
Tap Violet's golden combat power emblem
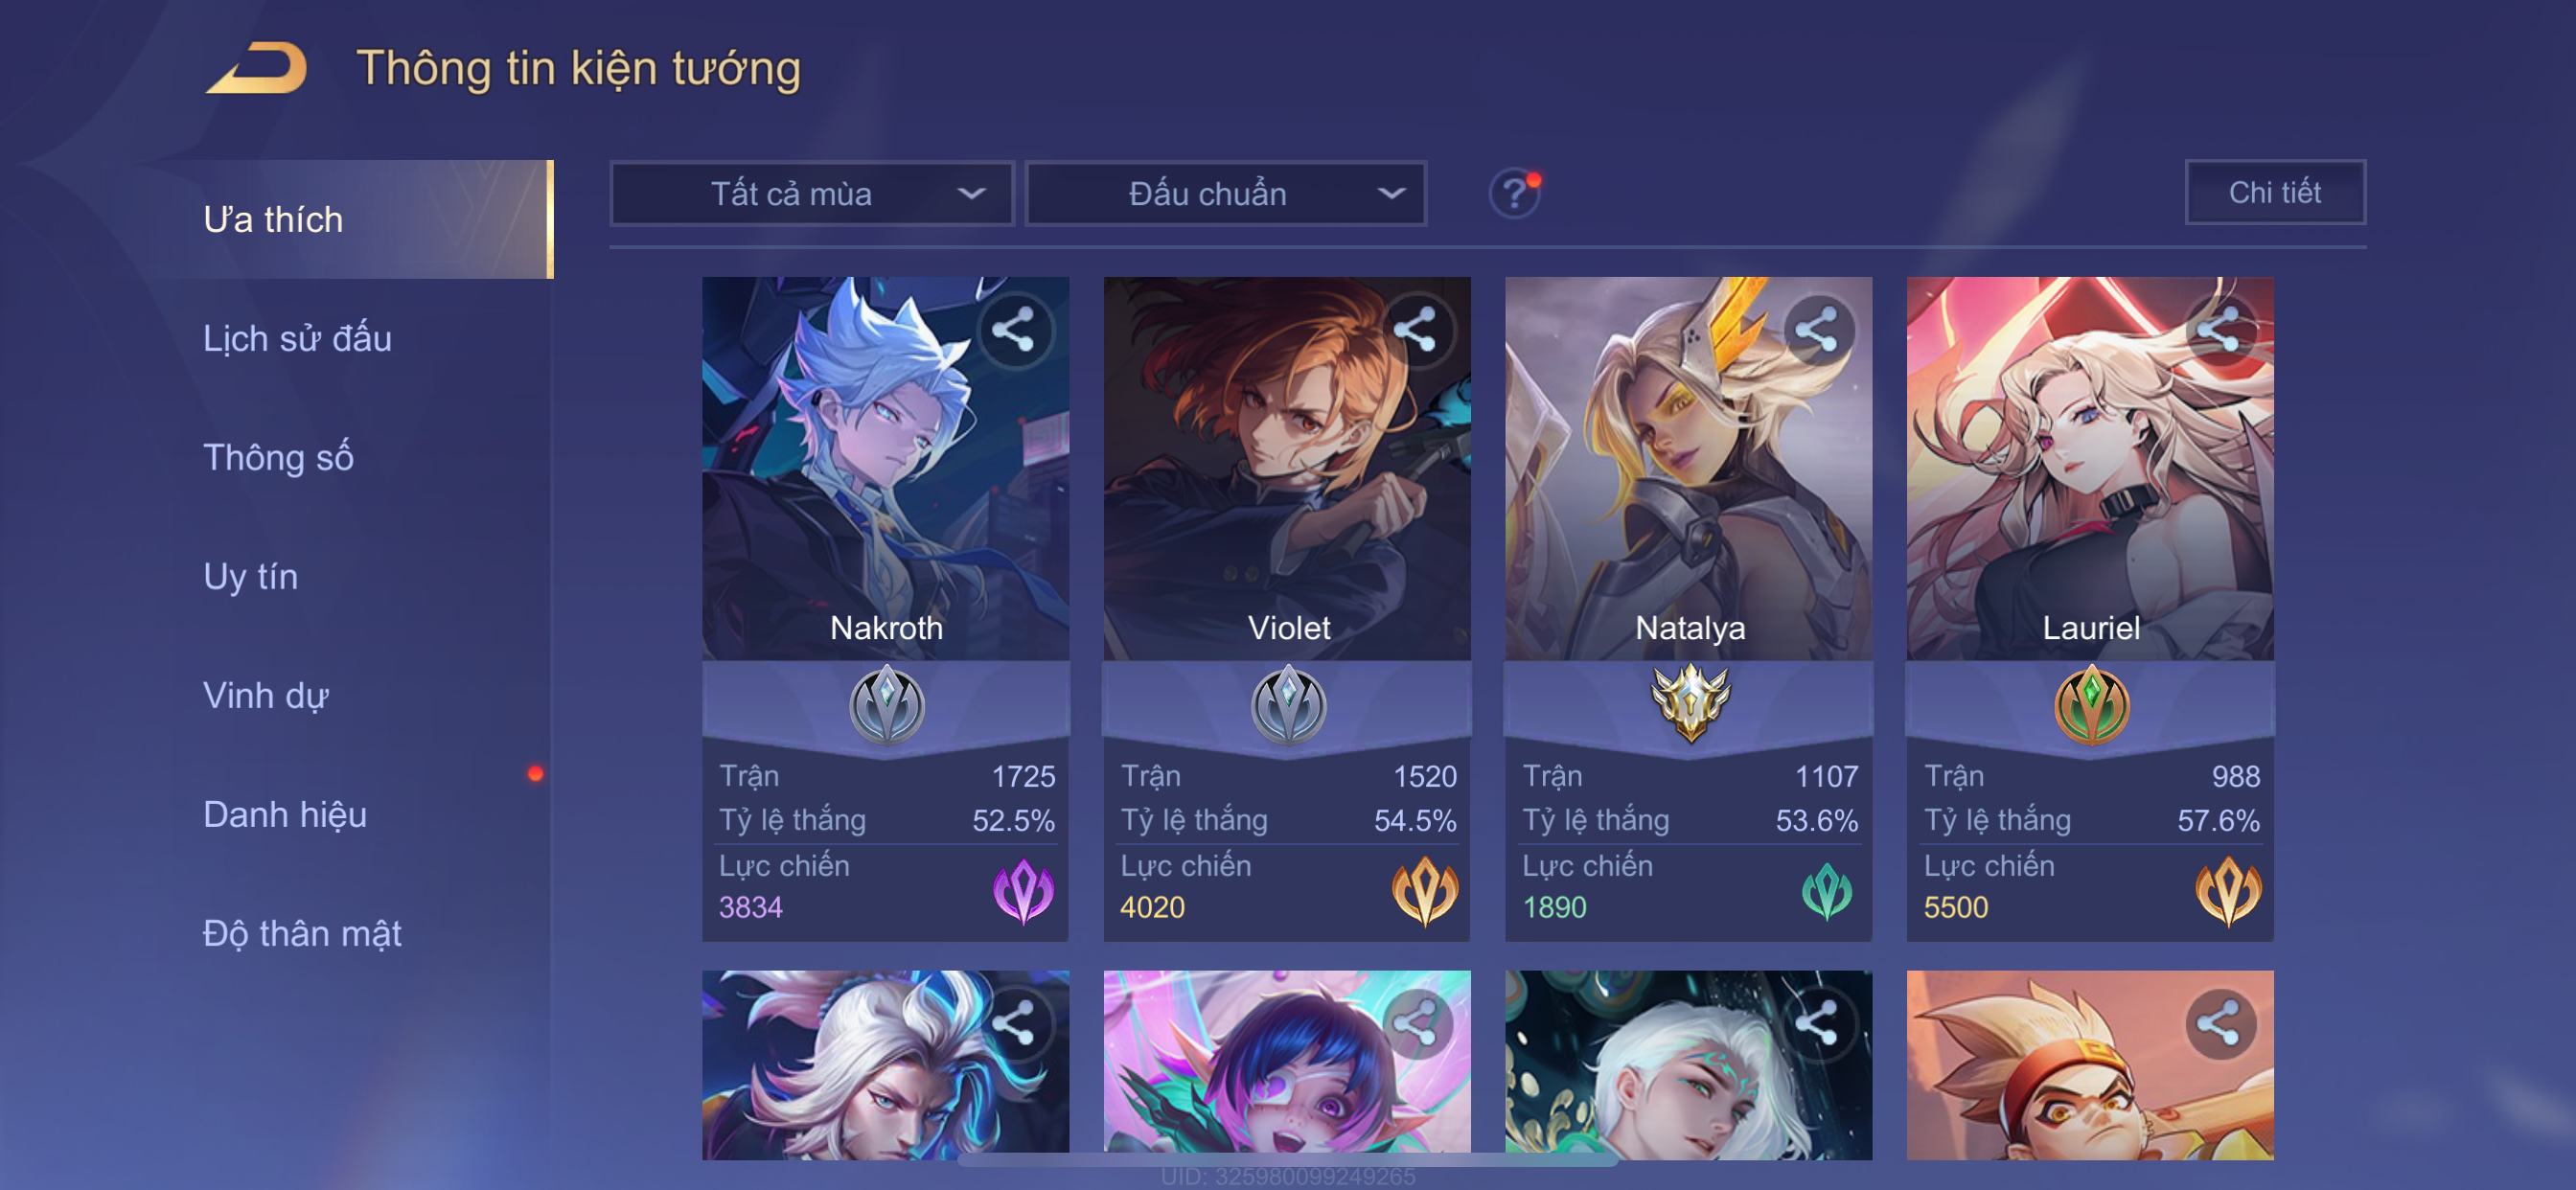pos(1424,891)
